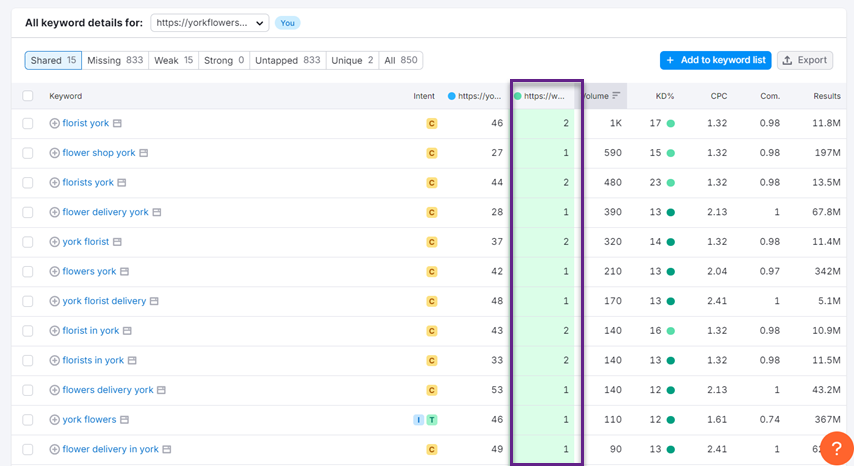Image resolution: width=854 pixels, height=466 pixels.
Task: Open the flowers delivery york keyword link
Action: pos(108,390)
